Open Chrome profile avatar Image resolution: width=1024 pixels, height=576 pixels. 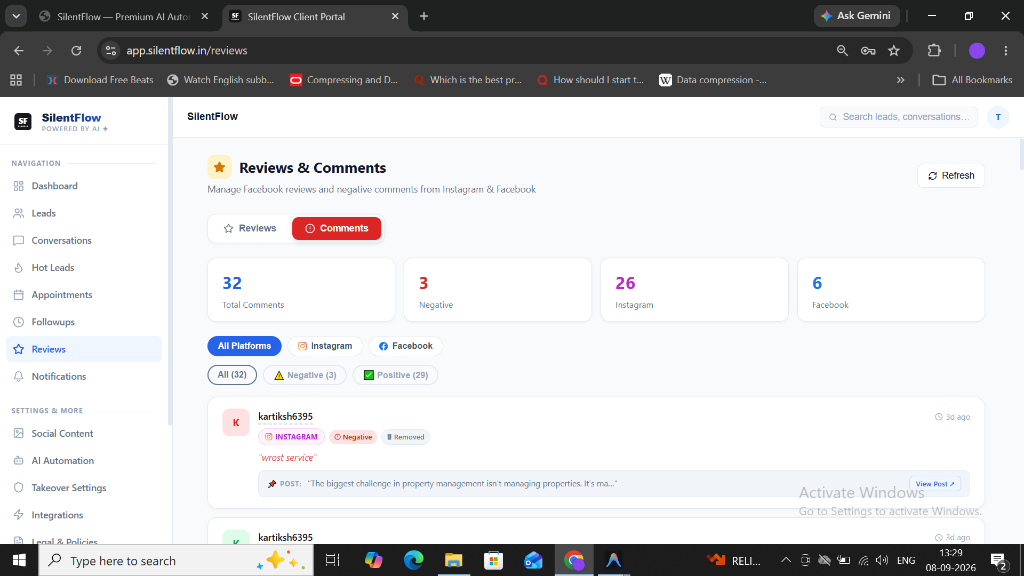(x=977, y=50)
